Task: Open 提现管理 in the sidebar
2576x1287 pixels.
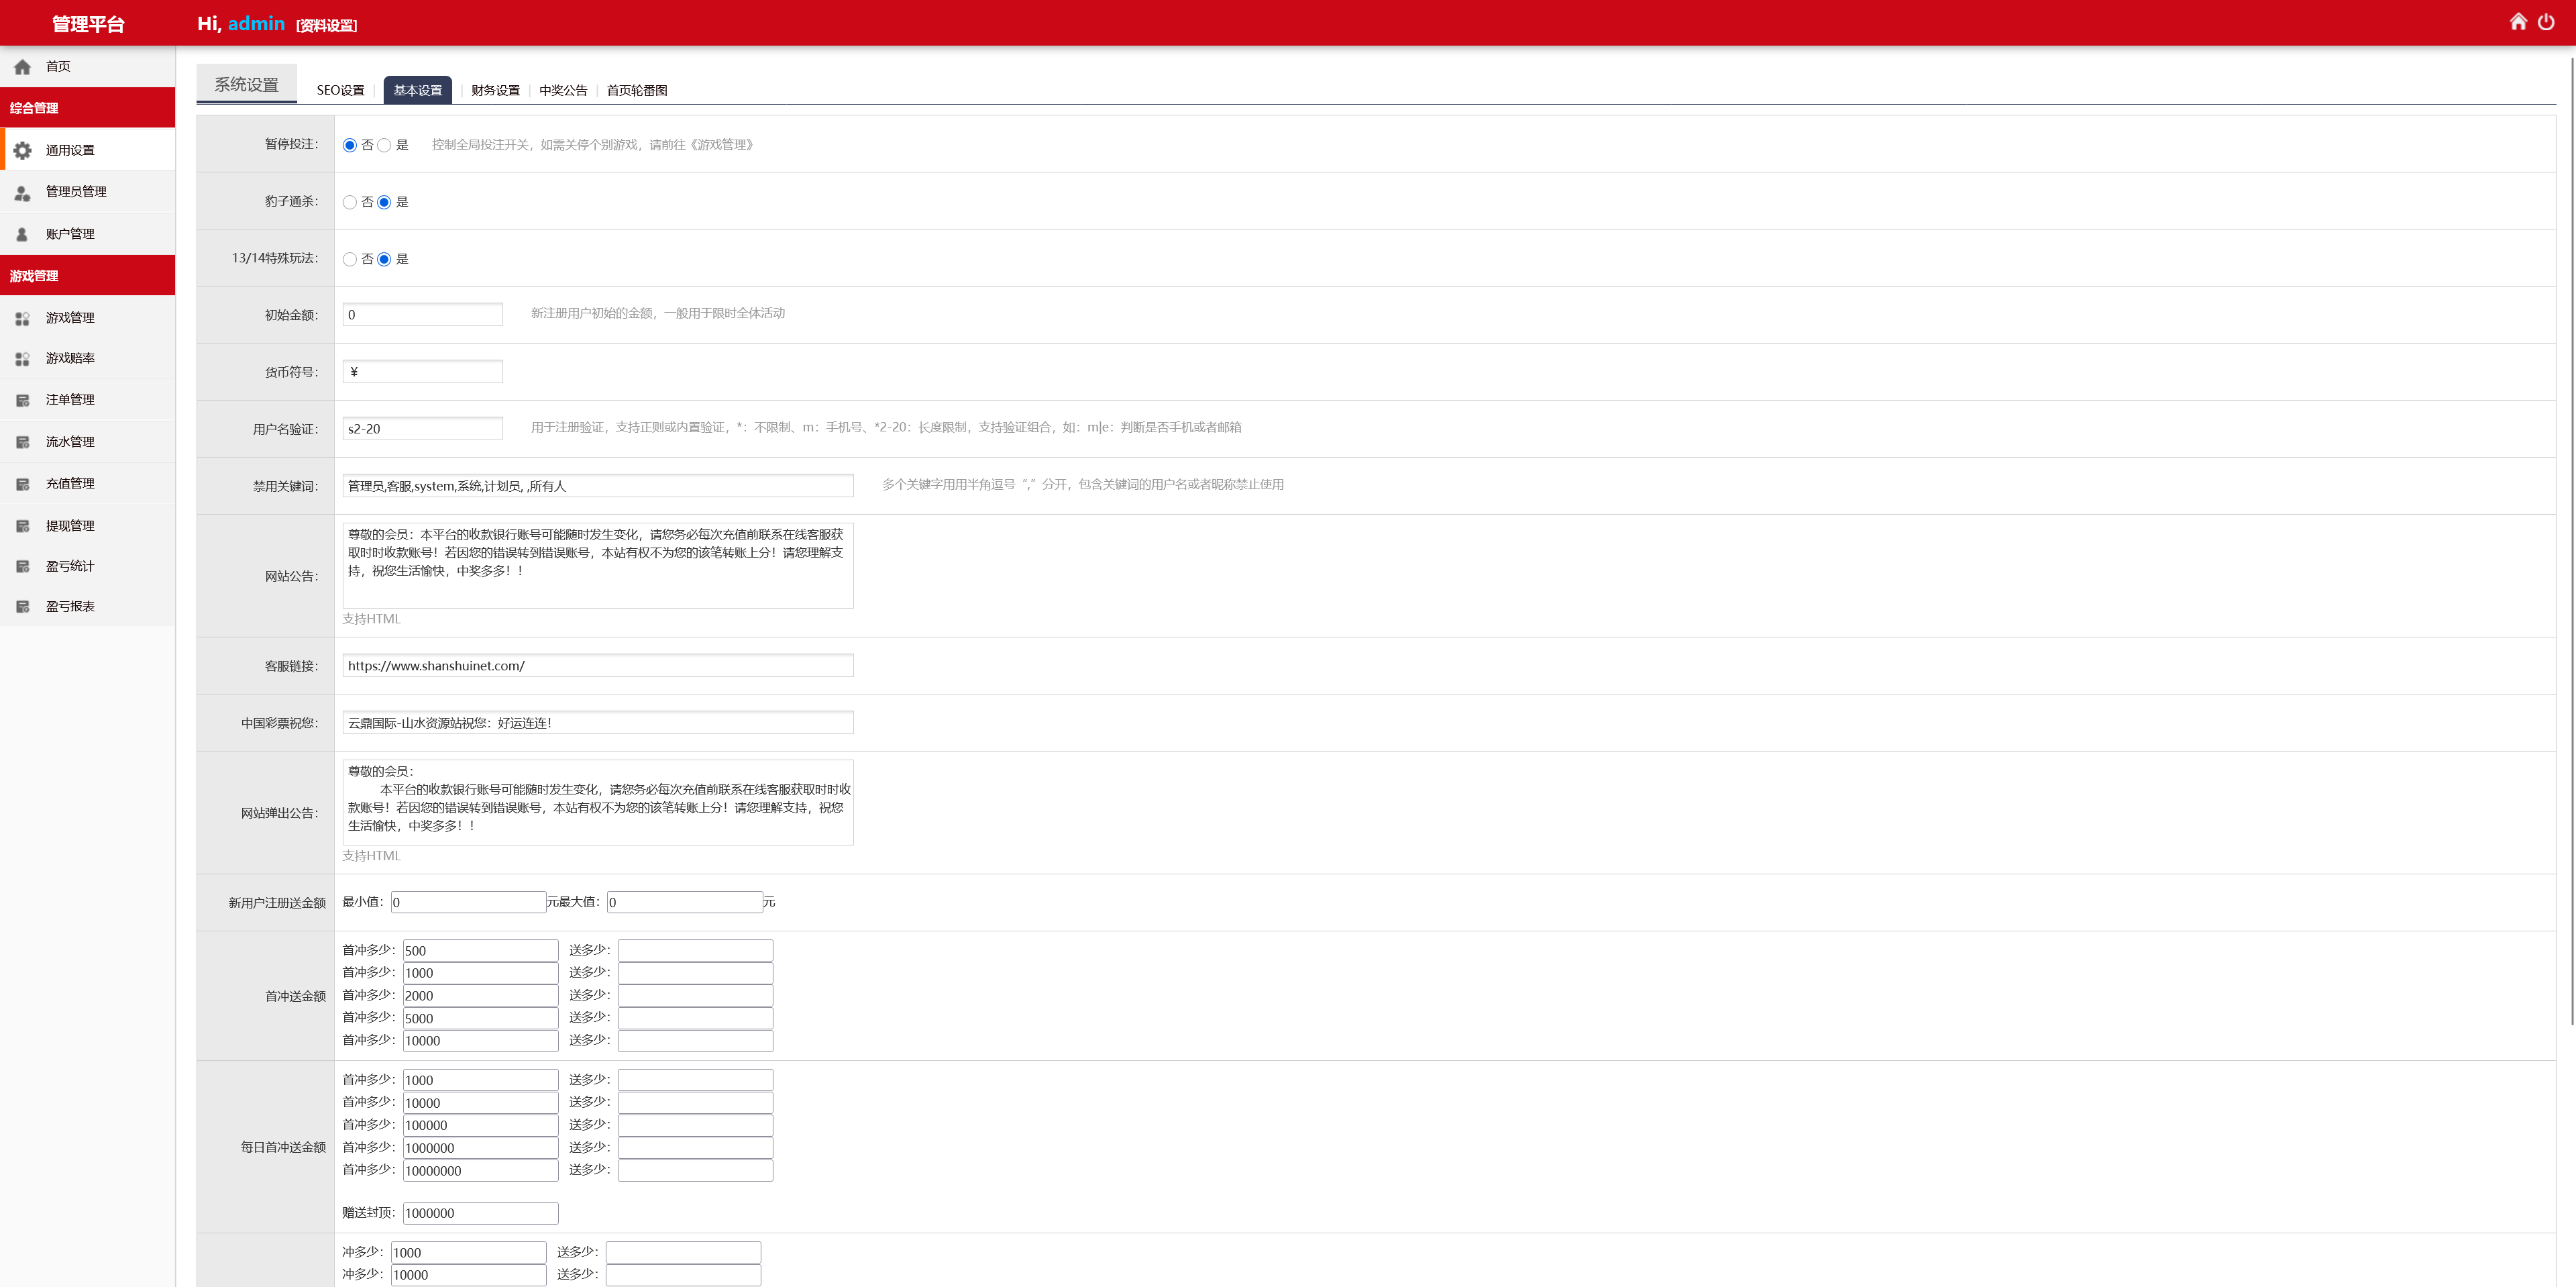Action: (x=70, y=526)
